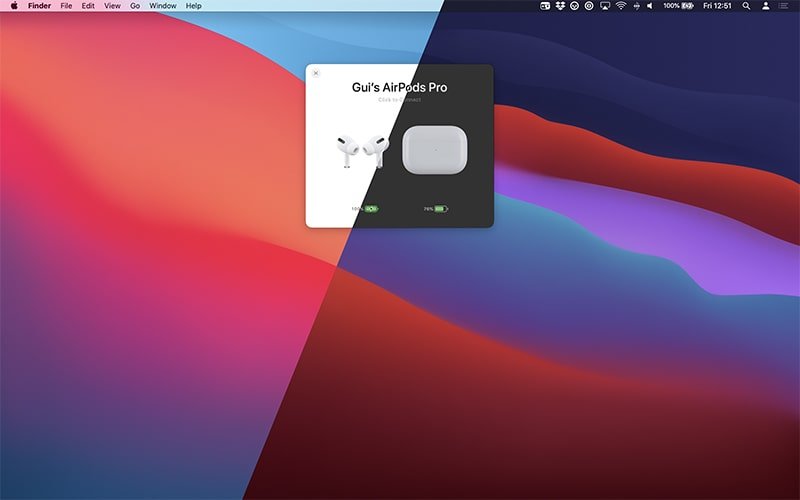Click the Dropbox menu bar icon
This screenshot has height=500, width=800.
tap(560, 6)
